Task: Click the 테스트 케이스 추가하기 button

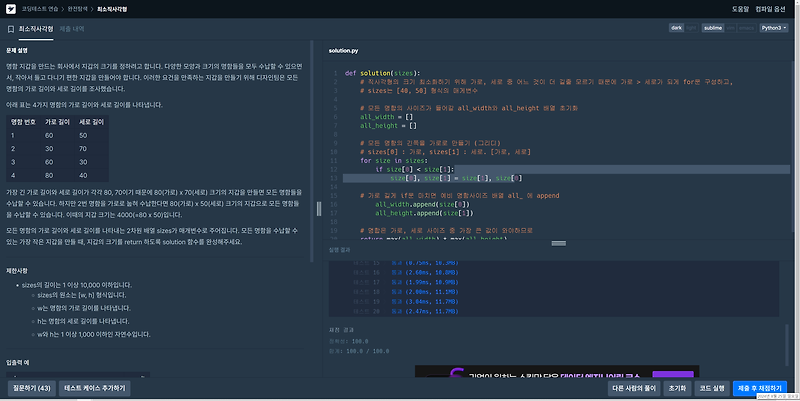Action: click(x=95, y=388)
